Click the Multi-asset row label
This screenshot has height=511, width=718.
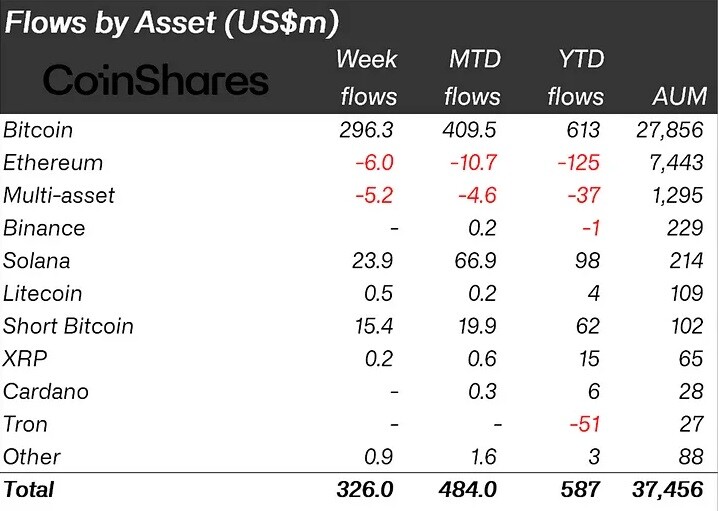point(59,196)
